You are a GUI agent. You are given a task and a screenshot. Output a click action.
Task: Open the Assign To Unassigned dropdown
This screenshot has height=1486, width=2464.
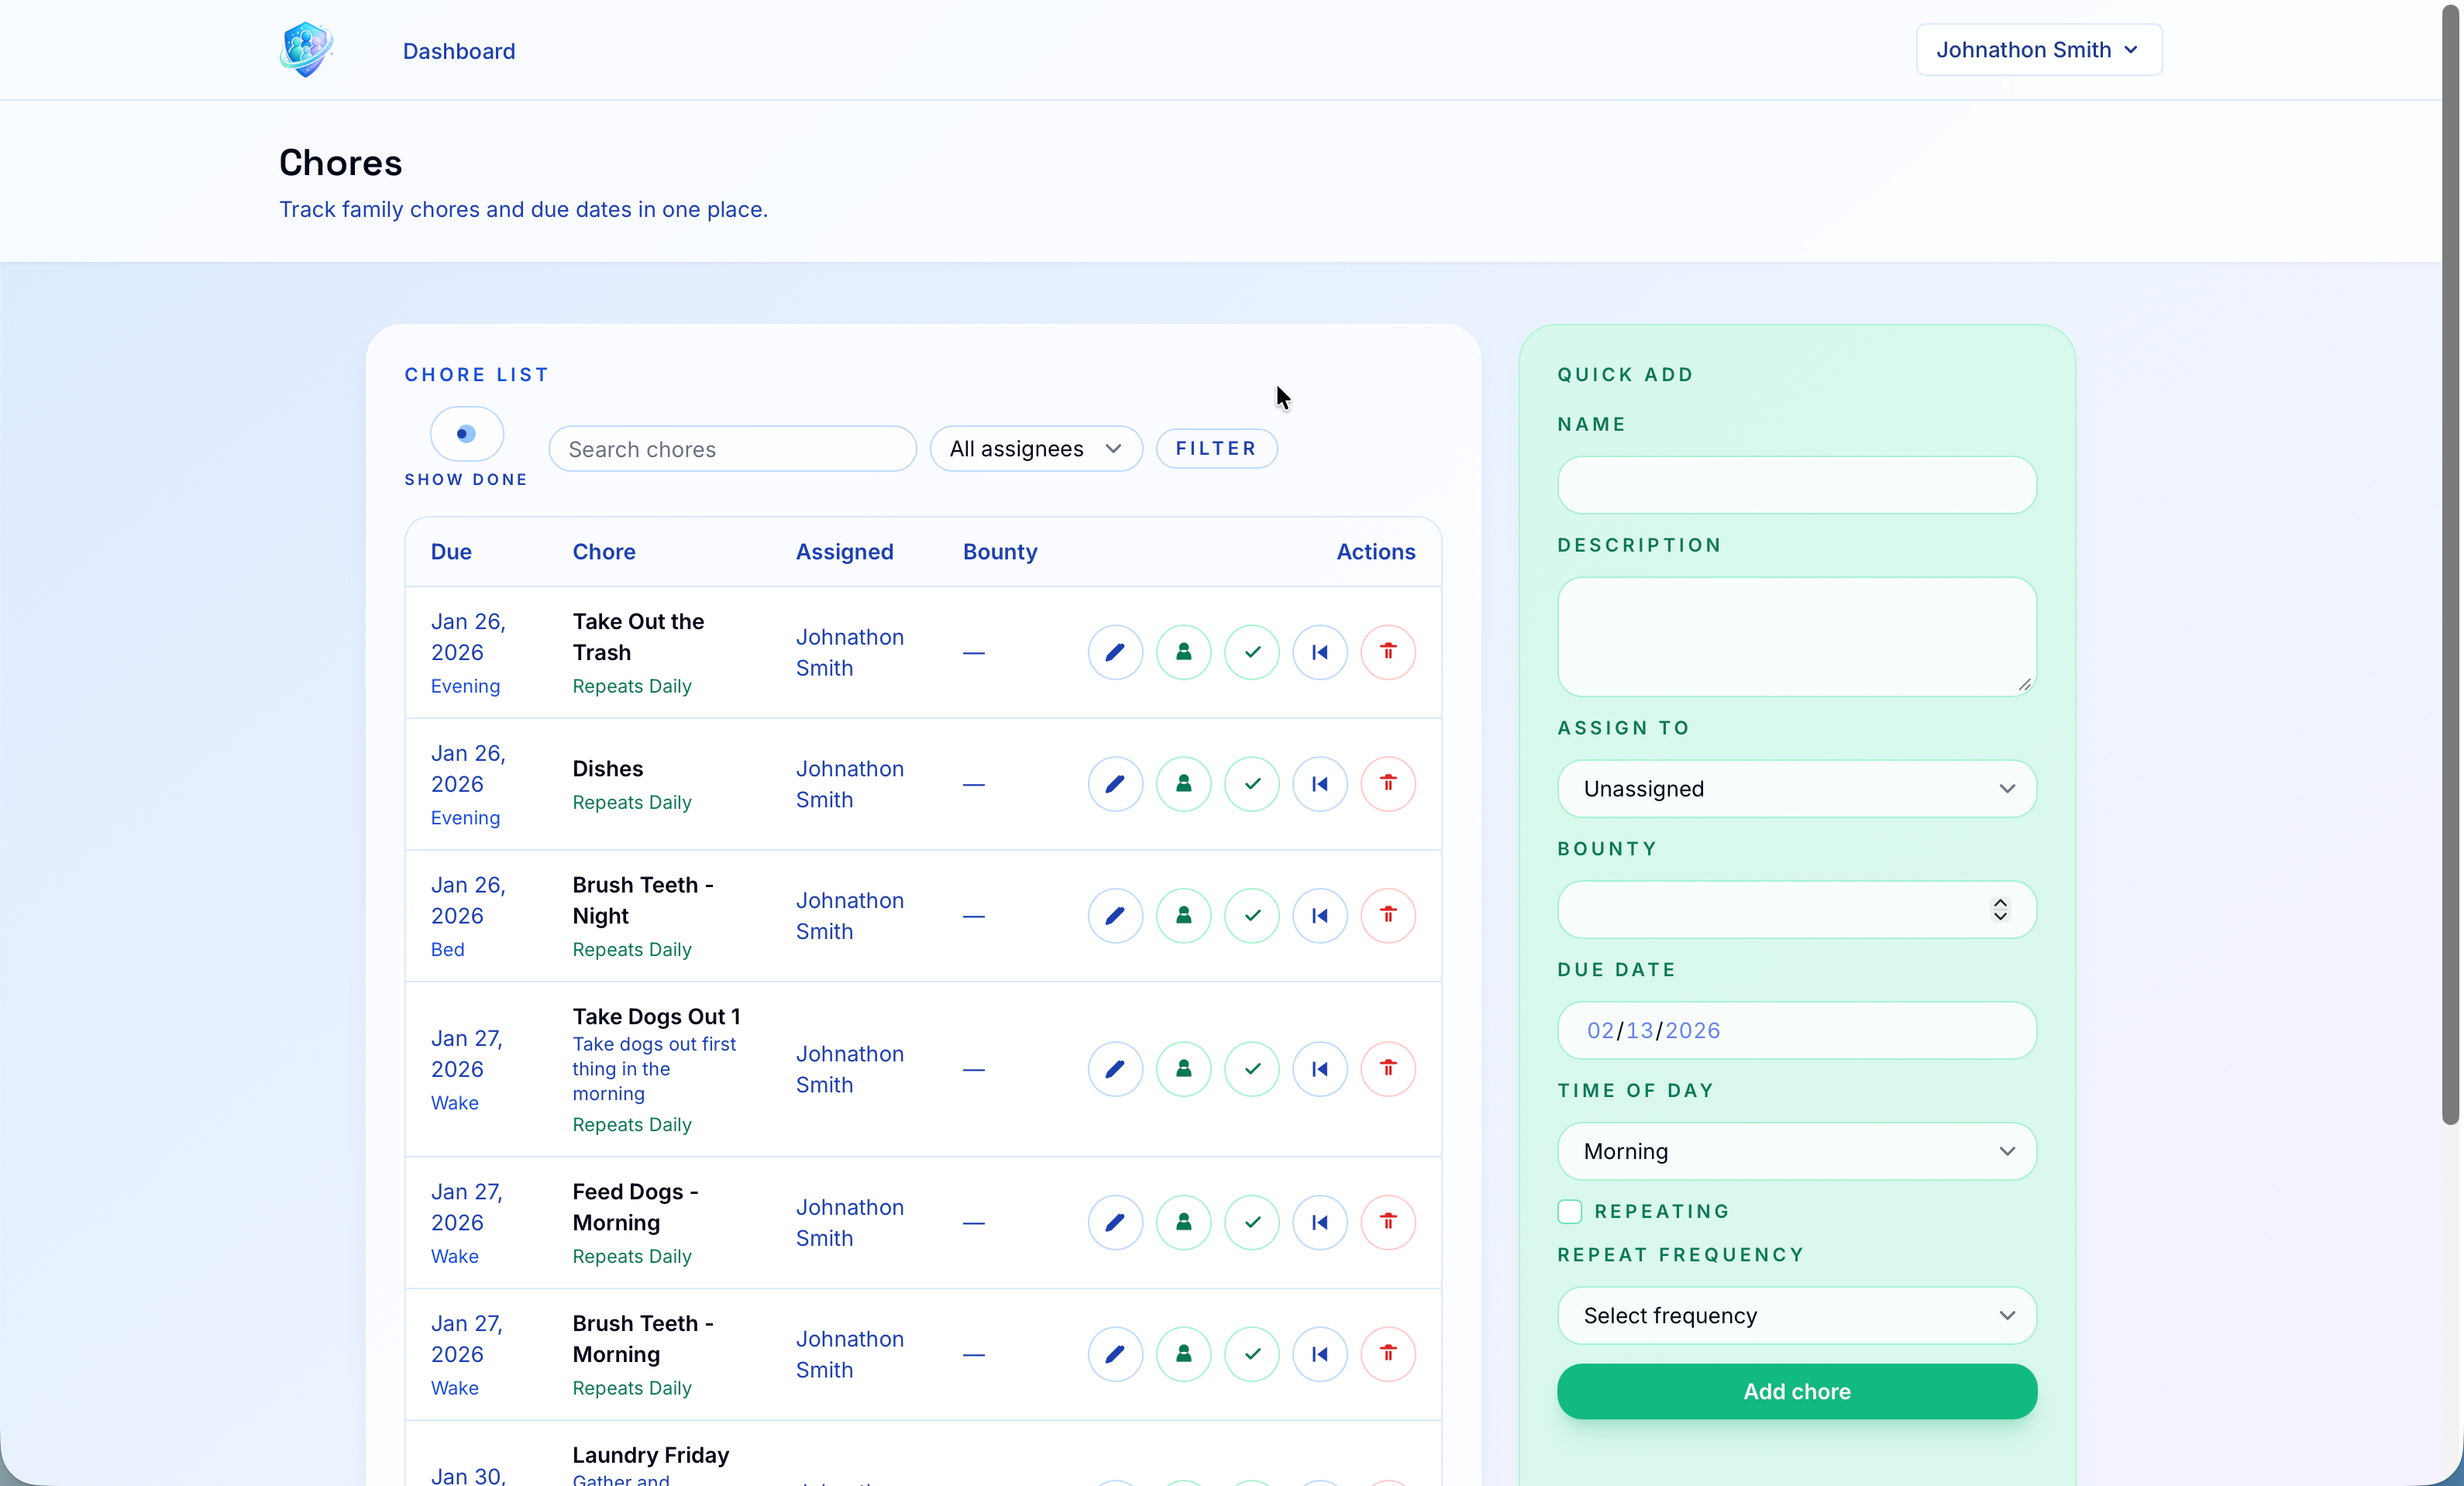[x=1795, y=789]
